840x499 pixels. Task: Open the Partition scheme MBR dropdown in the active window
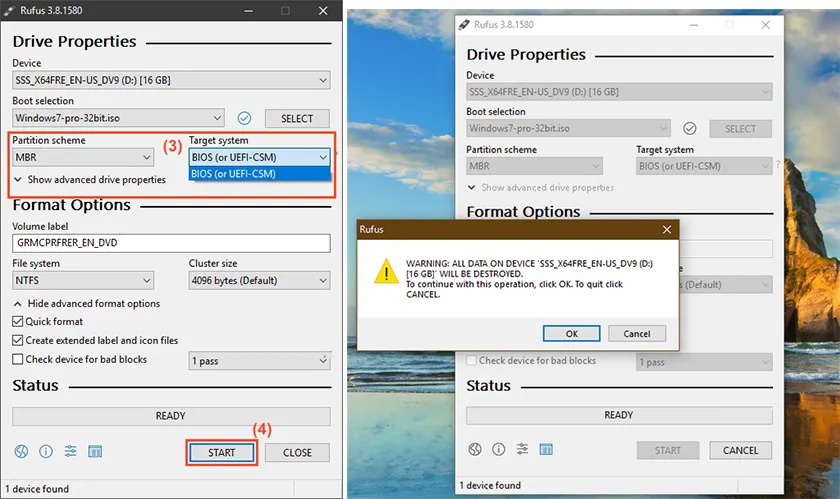coord(82,157)
